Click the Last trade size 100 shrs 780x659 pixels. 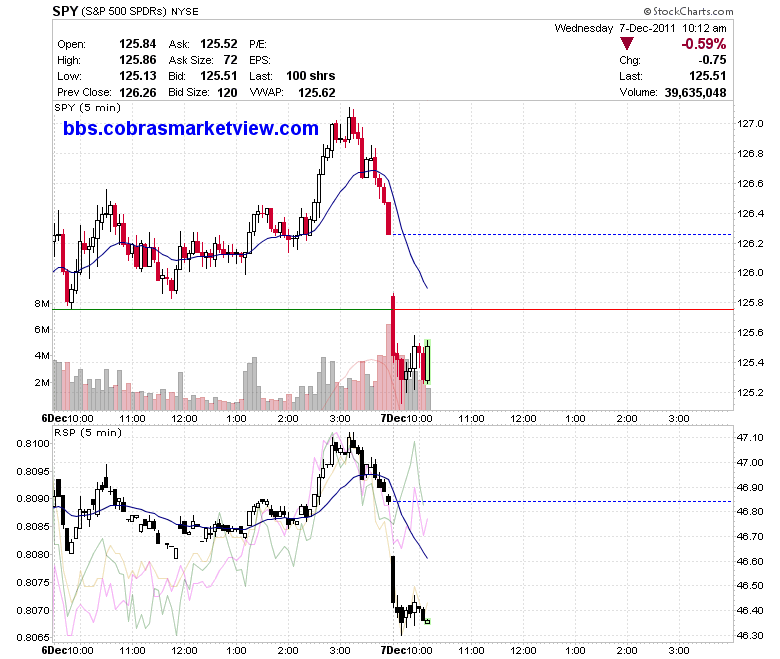310,76
